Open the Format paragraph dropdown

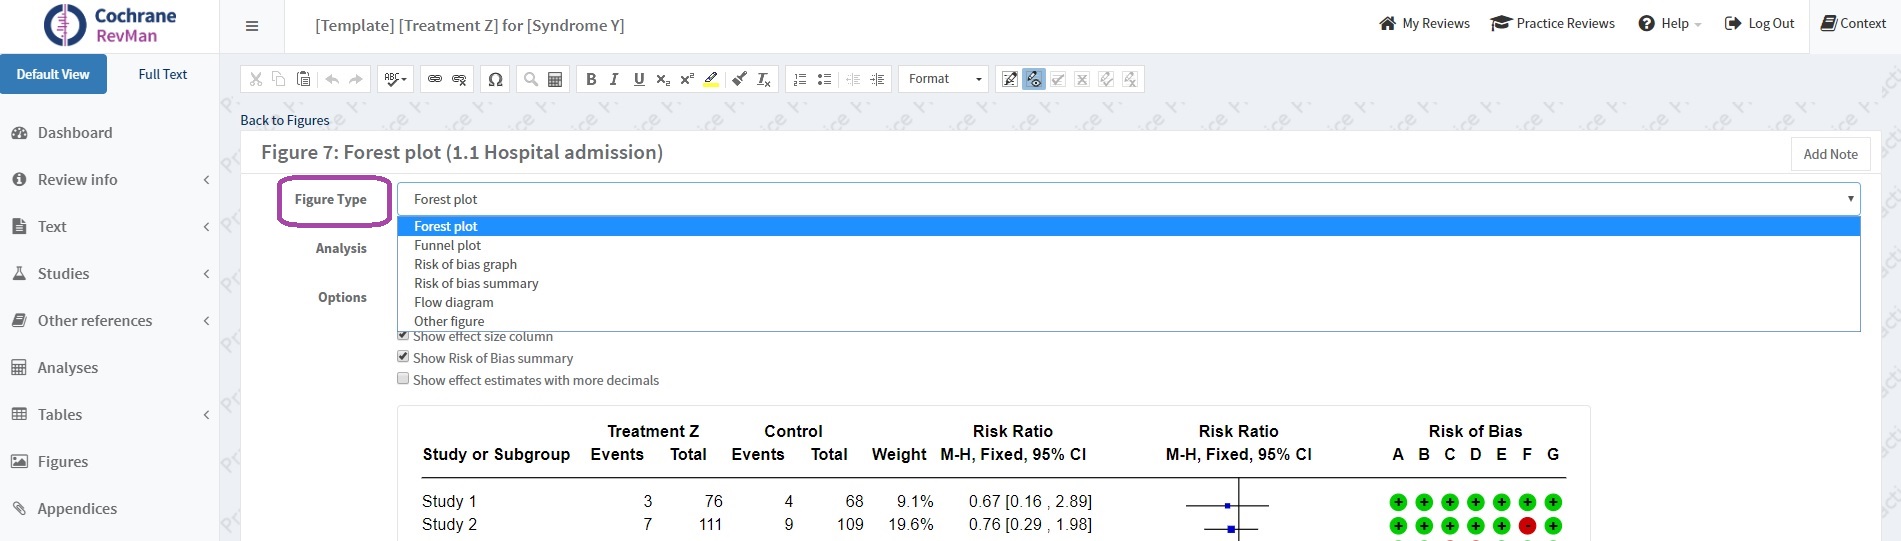click(944, 79)
